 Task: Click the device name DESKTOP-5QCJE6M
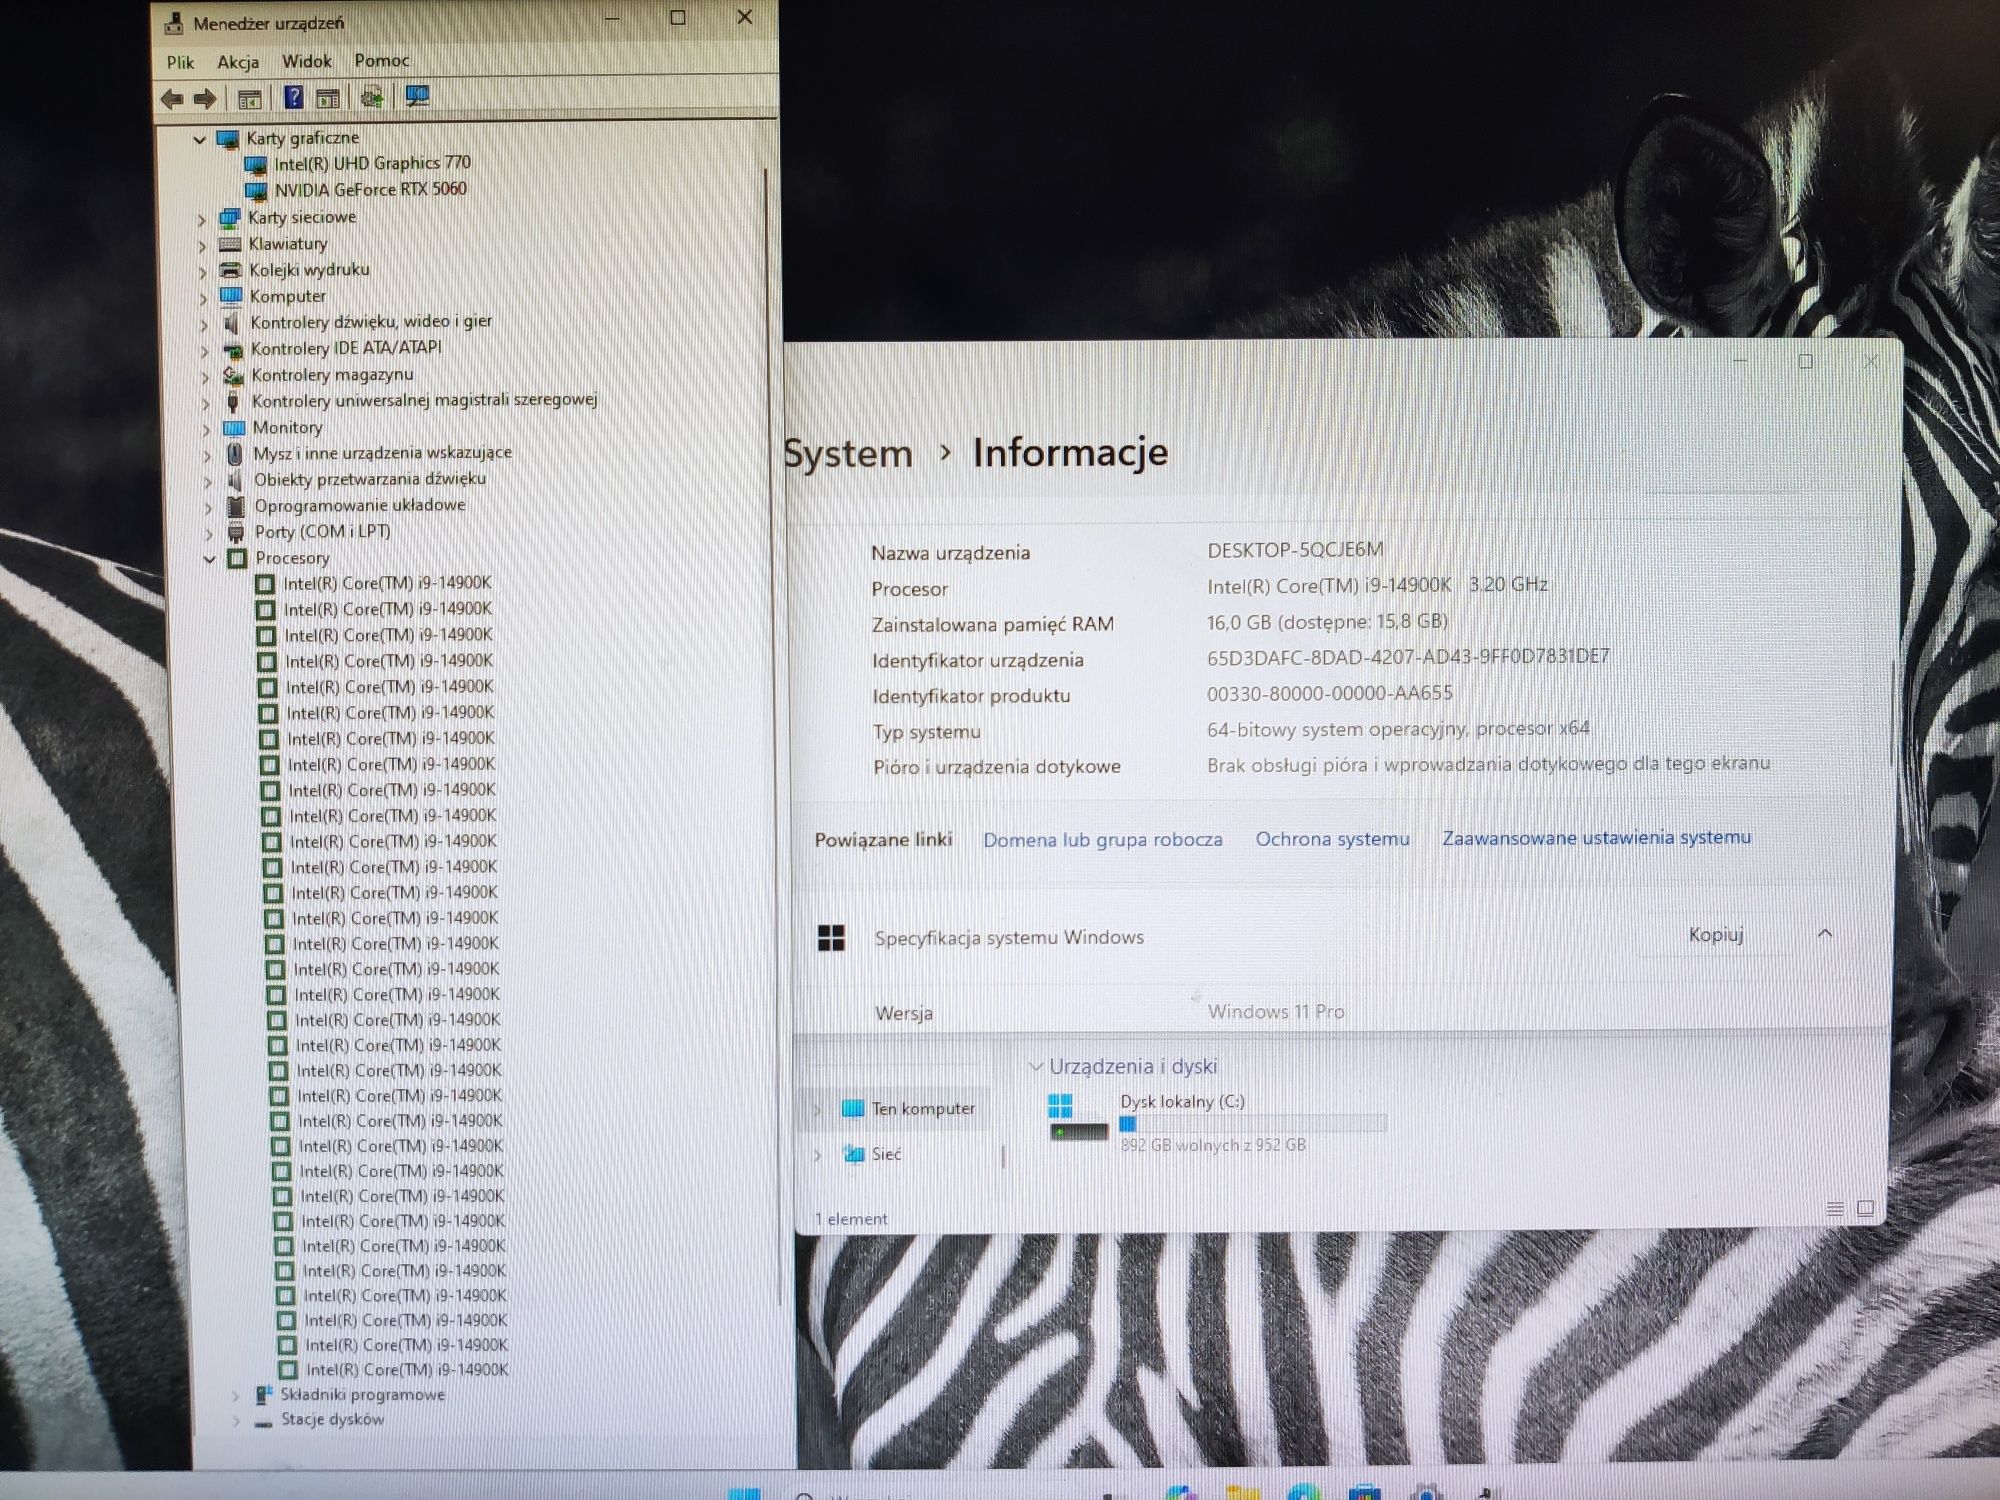(1295, 550)
